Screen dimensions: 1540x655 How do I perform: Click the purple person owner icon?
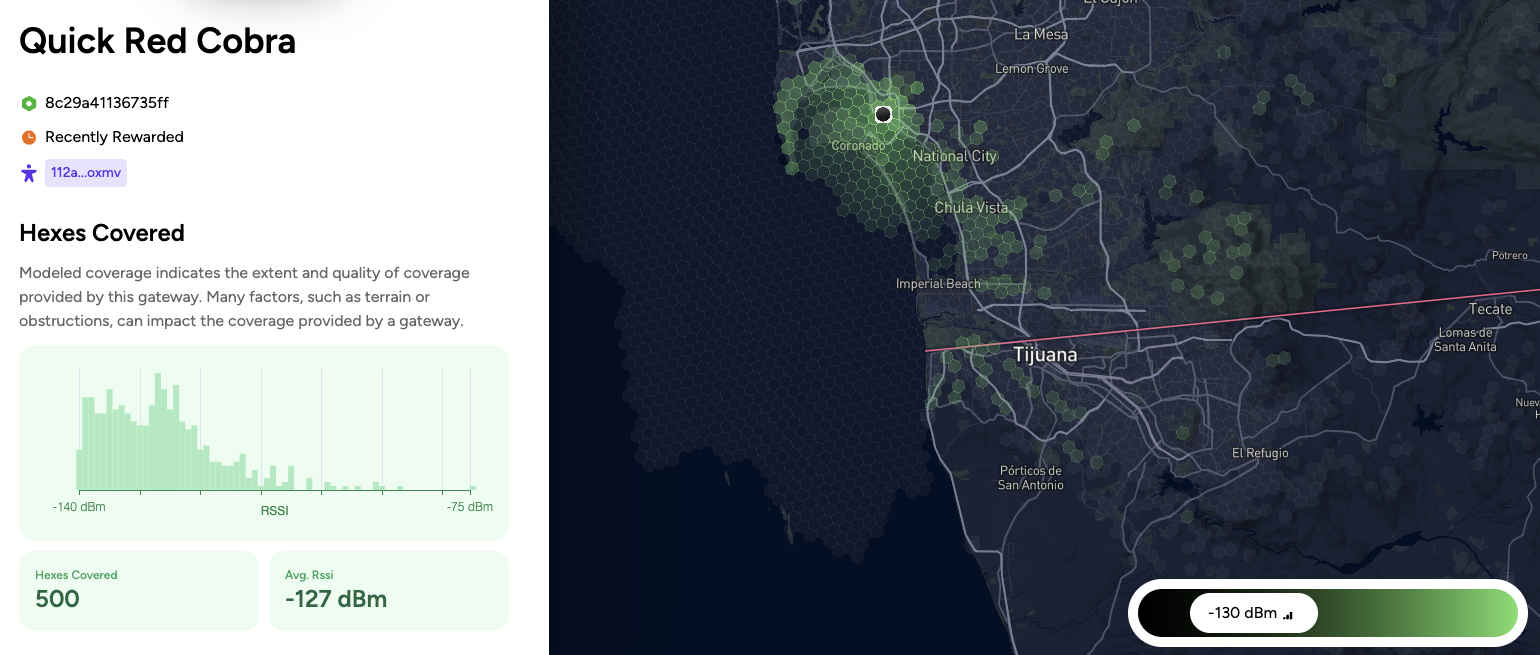coord(29,173)
